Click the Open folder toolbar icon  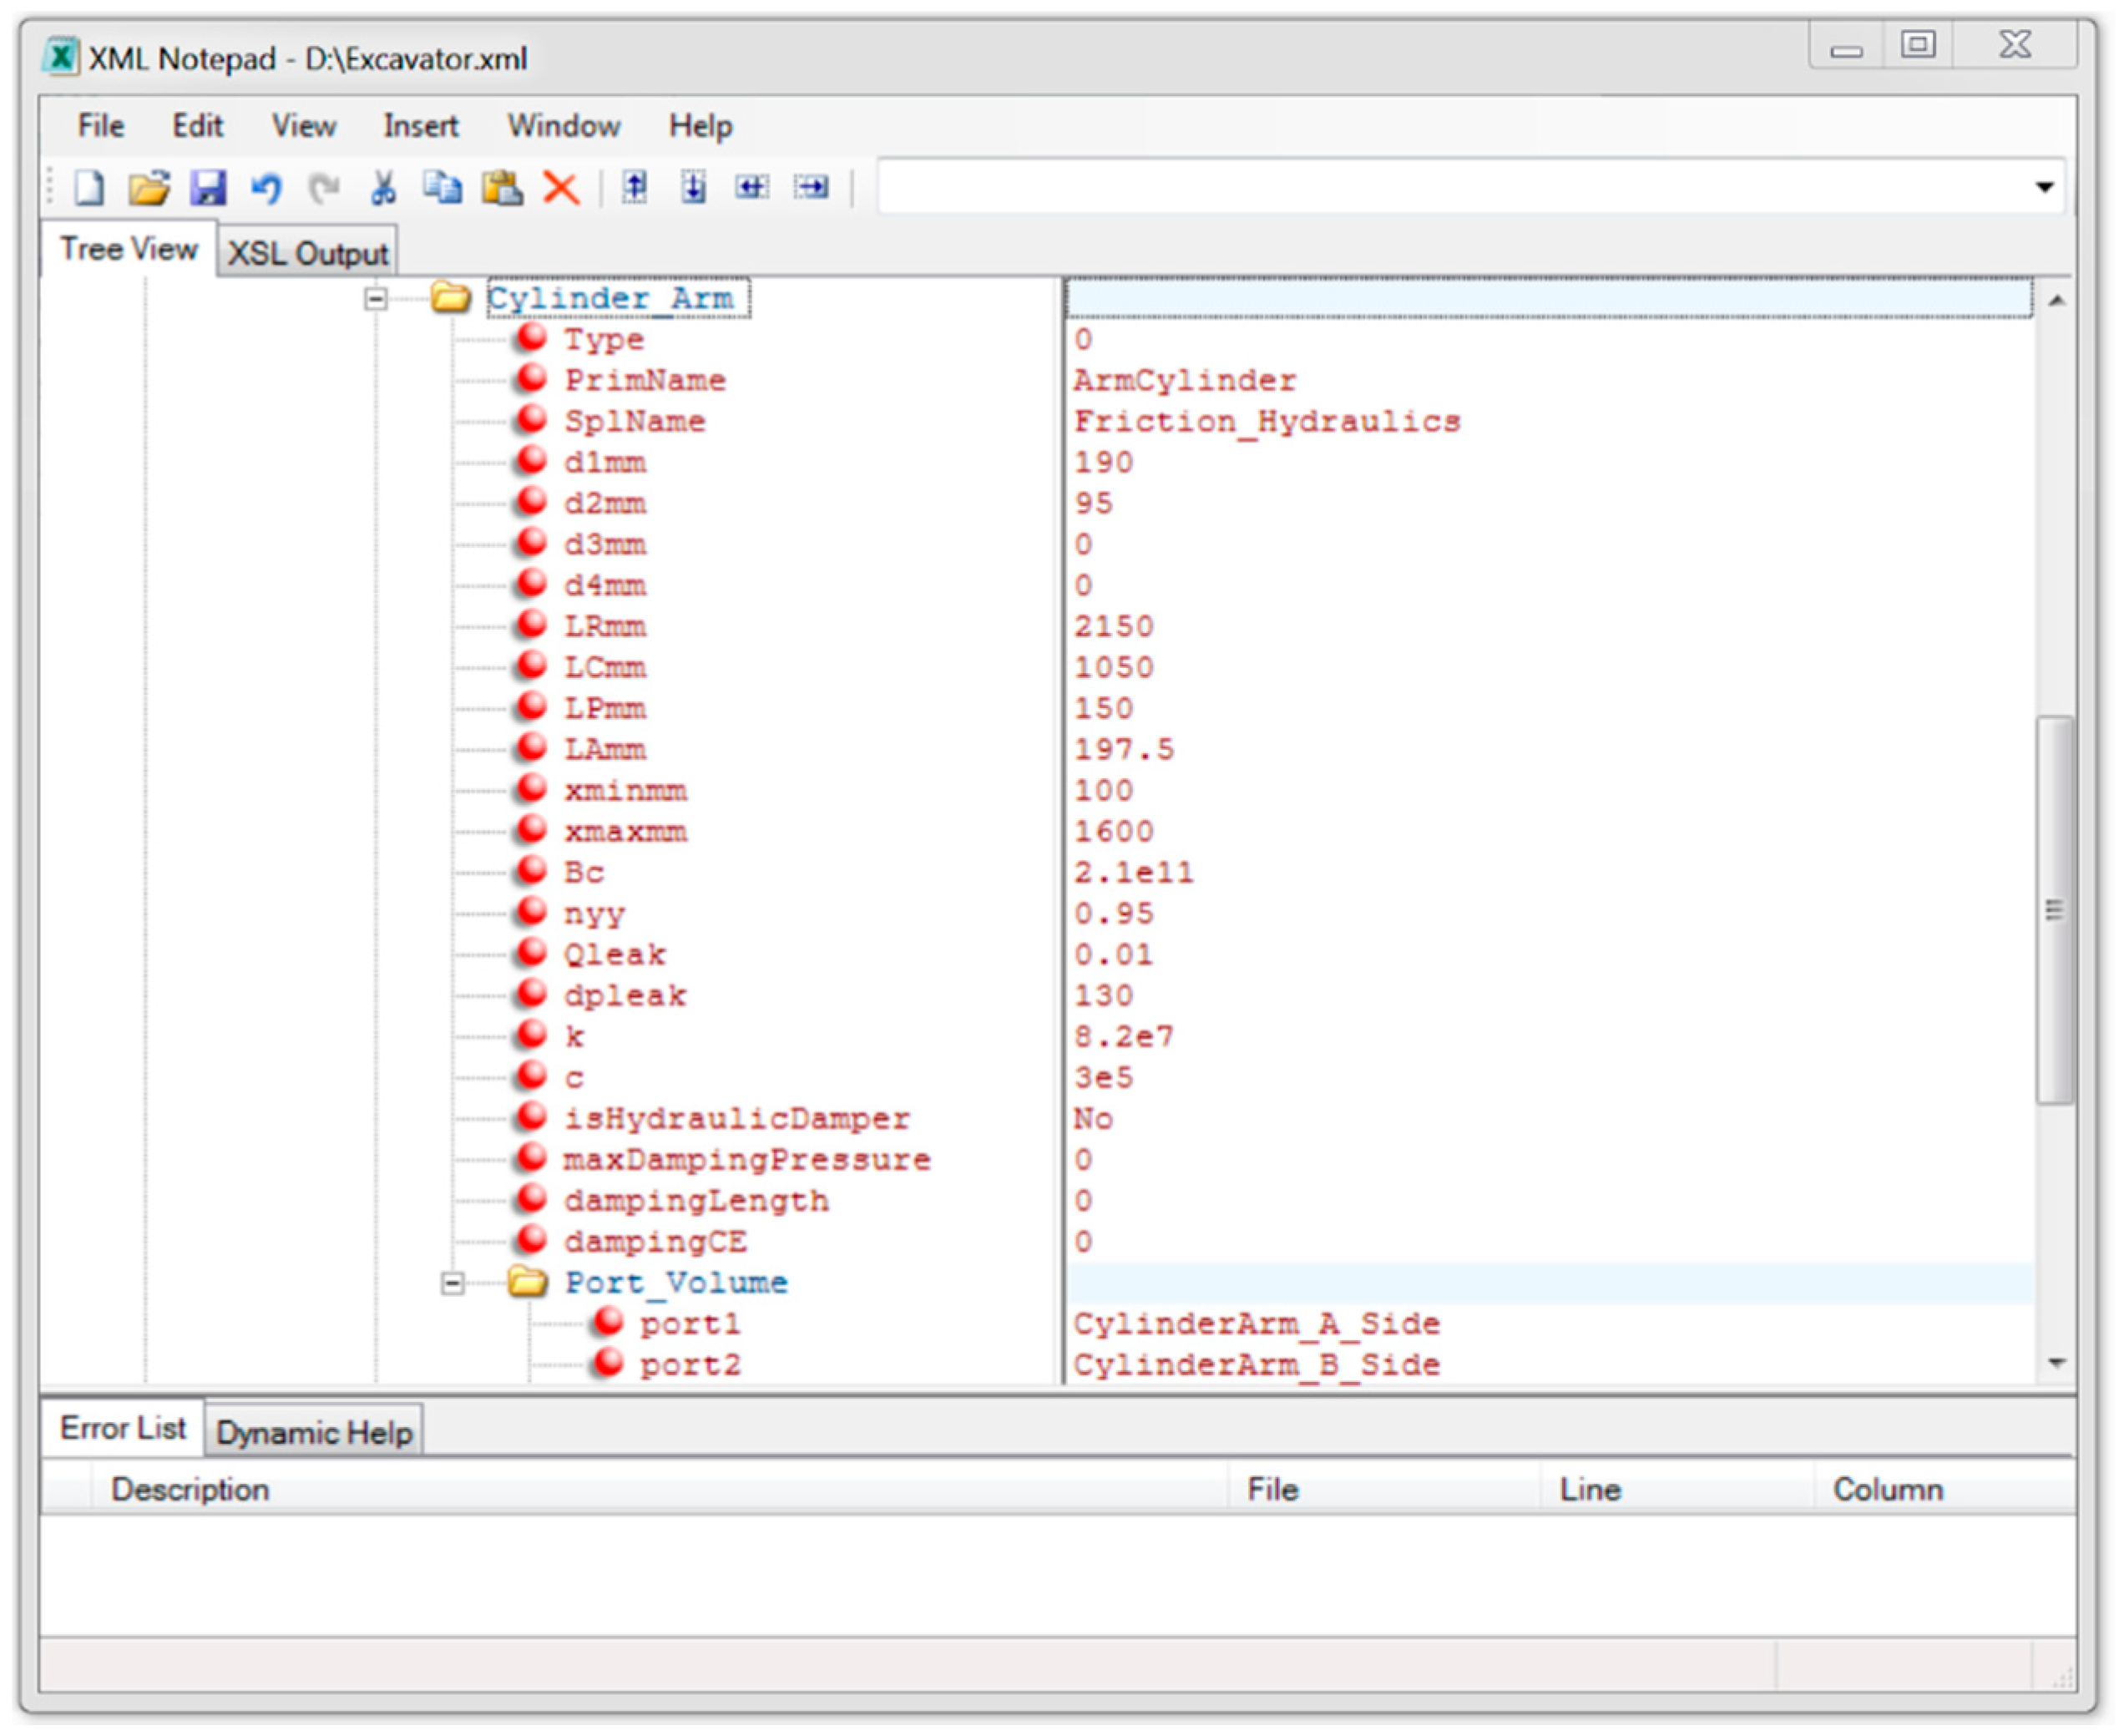148,187
